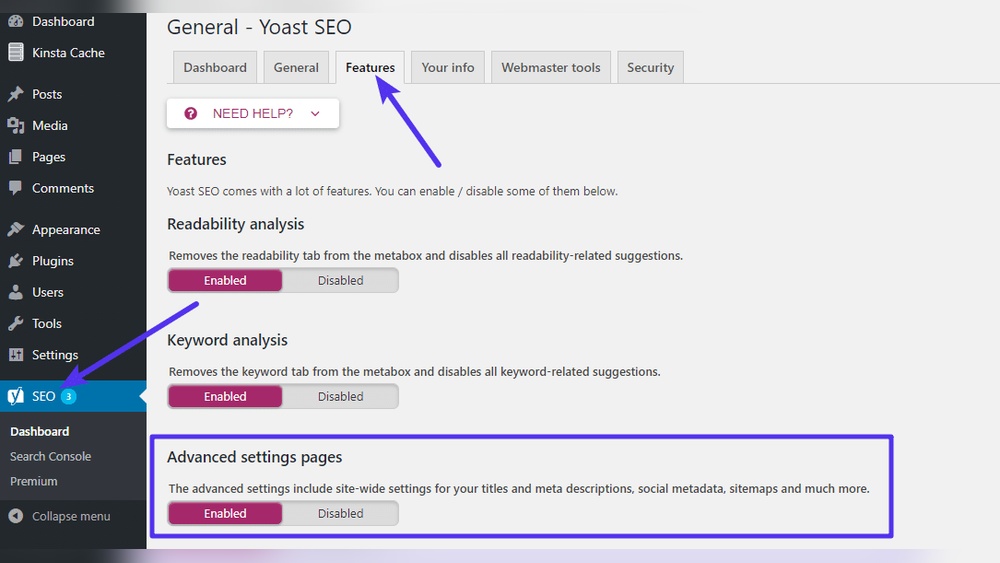Screen dimensions: 1000x563
Task: Click the Kinsta Cache server icon
Action: click(x=16, y=52)
